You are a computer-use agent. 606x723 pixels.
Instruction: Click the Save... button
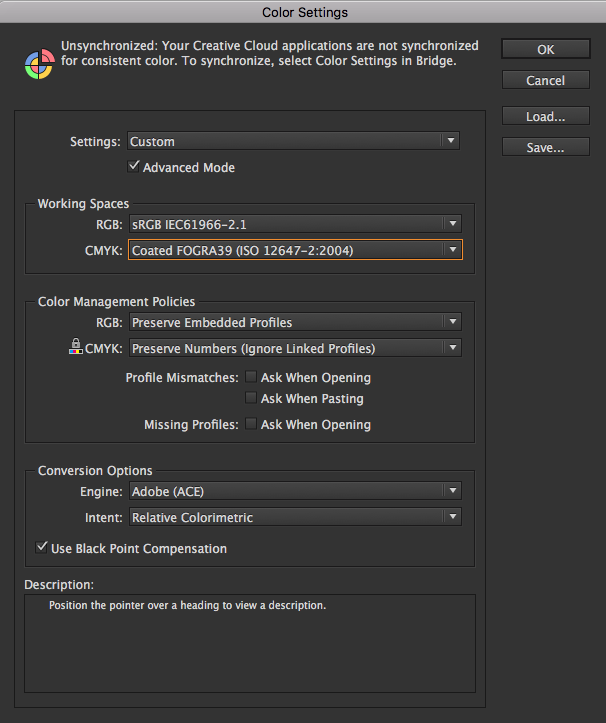click(x=546, y=147)
